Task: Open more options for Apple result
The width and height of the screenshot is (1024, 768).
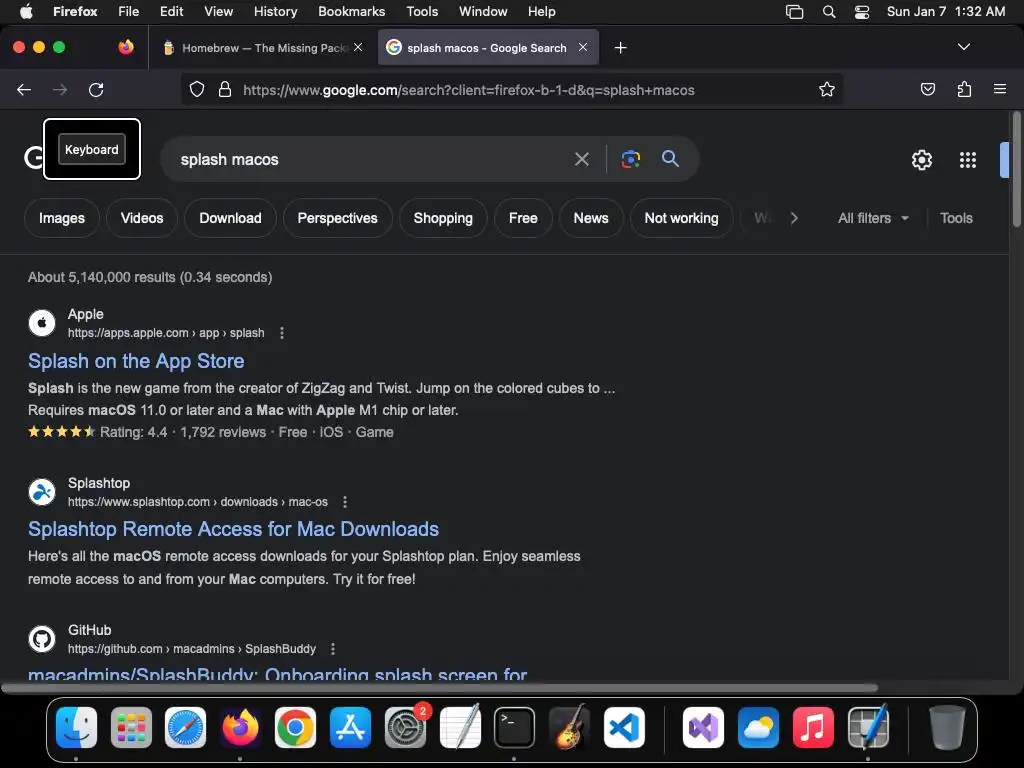Action: (281, 333)
